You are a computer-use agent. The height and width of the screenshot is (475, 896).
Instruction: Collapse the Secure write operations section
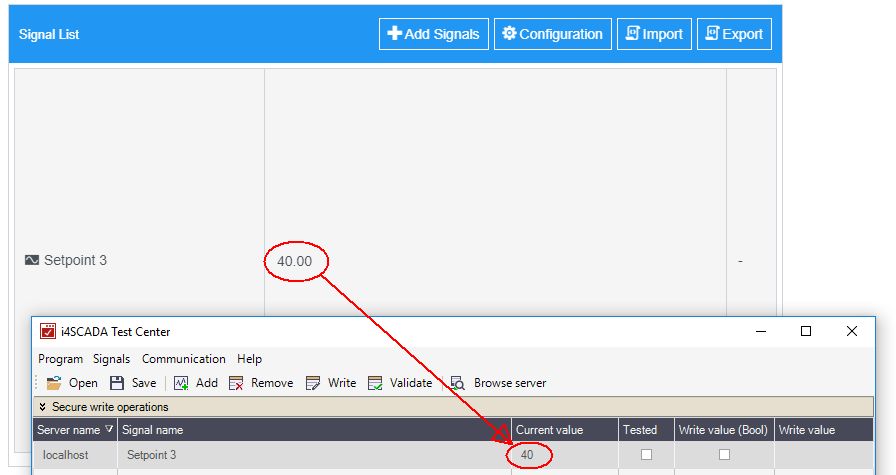(x=42, y=407)
